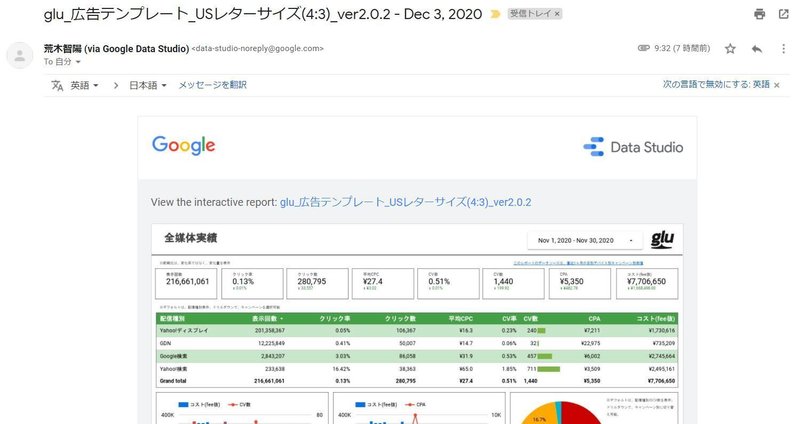This screenshot has width=800, height=424.
Task: Click the メッセージを翻訳 link
Action: [x=212, y=85]
